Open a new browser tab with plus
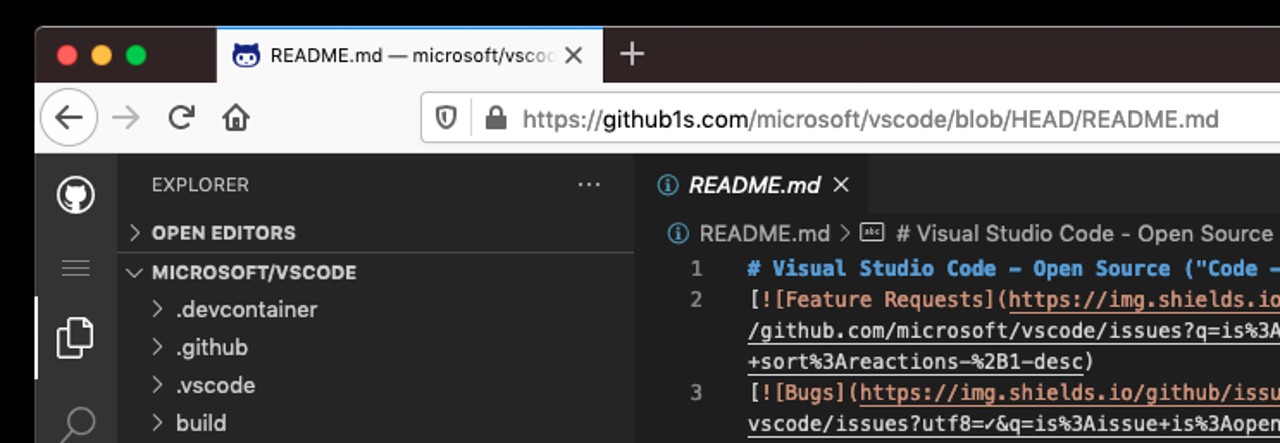 coord(632,54)
